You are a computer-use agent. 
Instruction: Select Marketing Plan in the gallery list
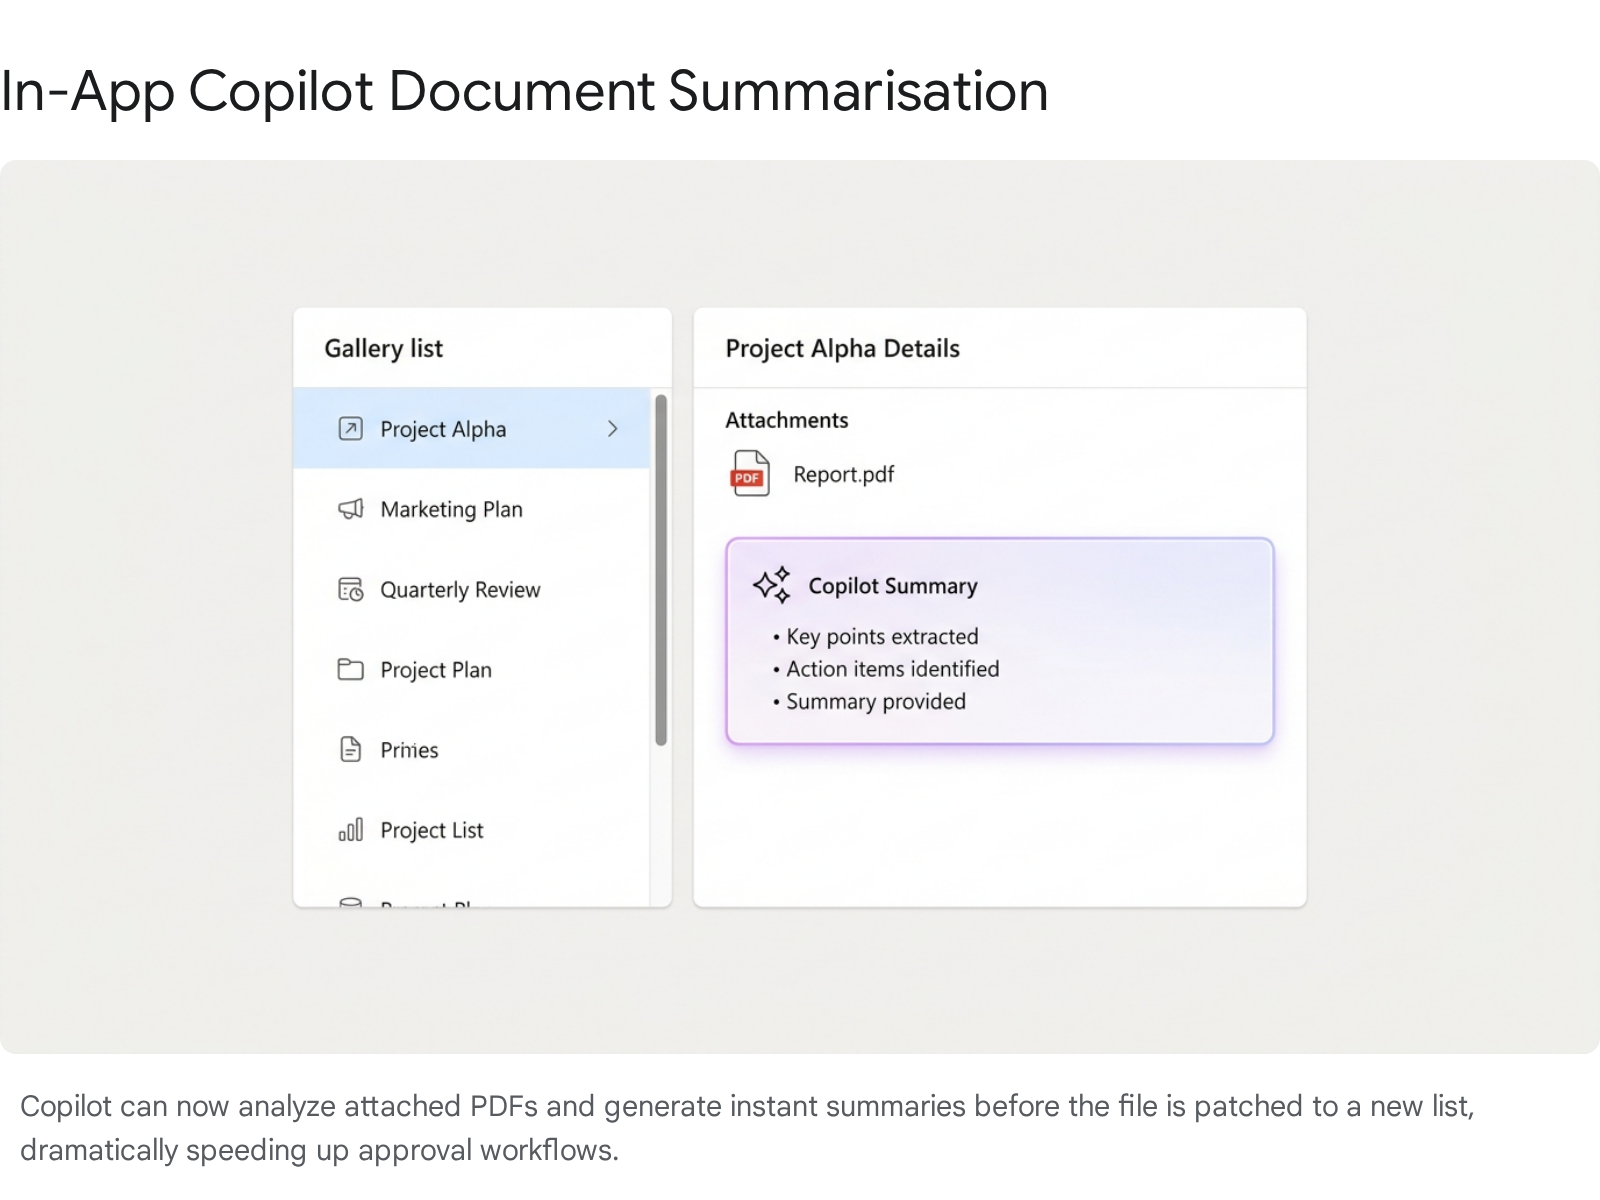coord(451,510)
